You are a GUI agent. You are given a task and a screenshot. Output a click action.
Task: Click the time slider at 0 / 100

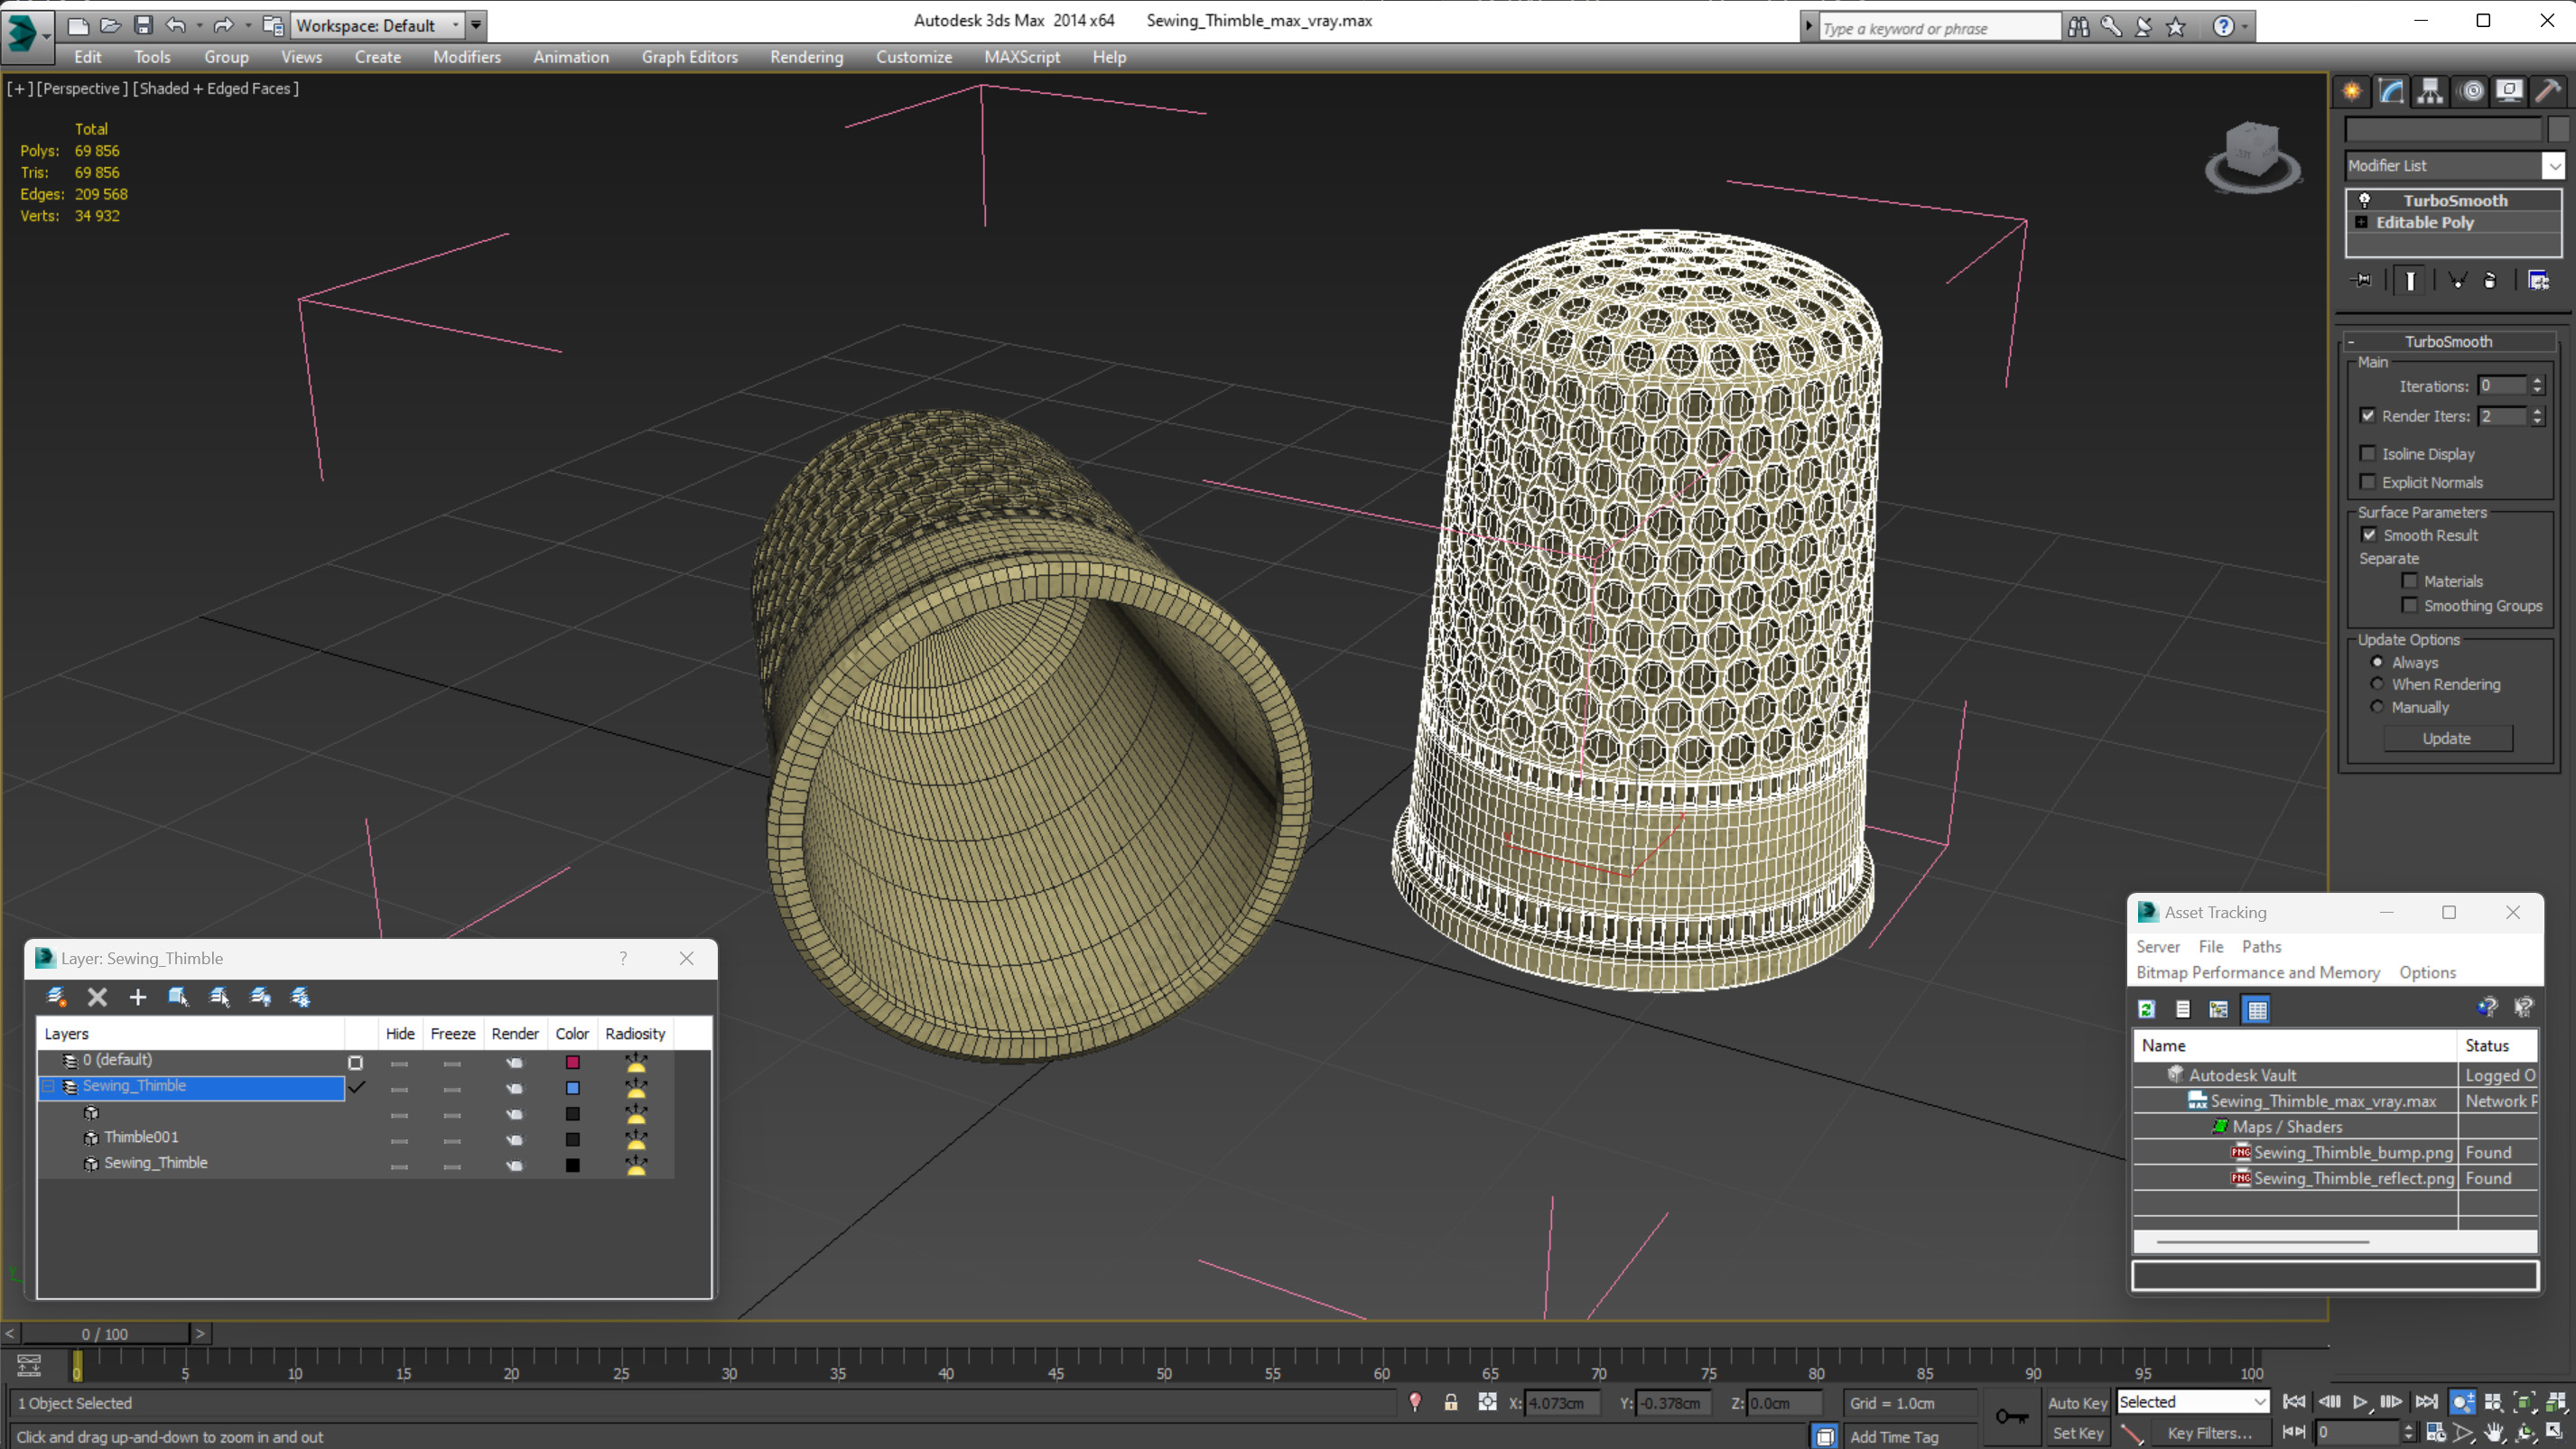(105, 1333)
